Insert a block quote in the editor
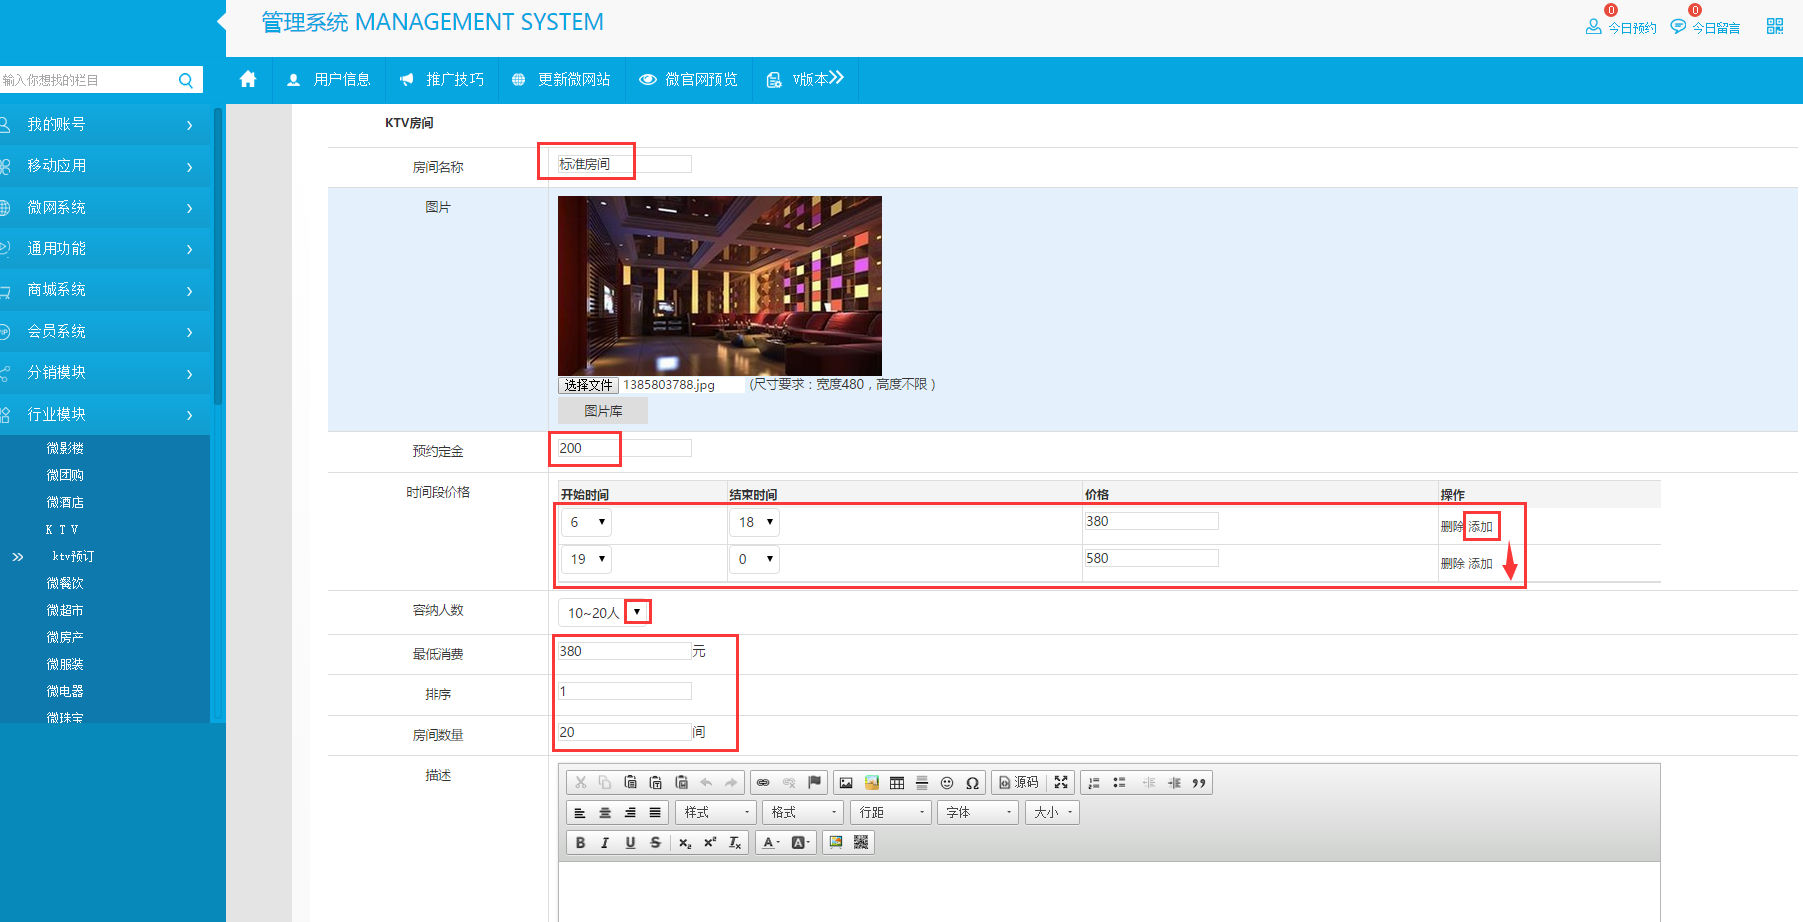Image resolution: width=1803 pixels, height=922 pixels. tap(1199, 783)
